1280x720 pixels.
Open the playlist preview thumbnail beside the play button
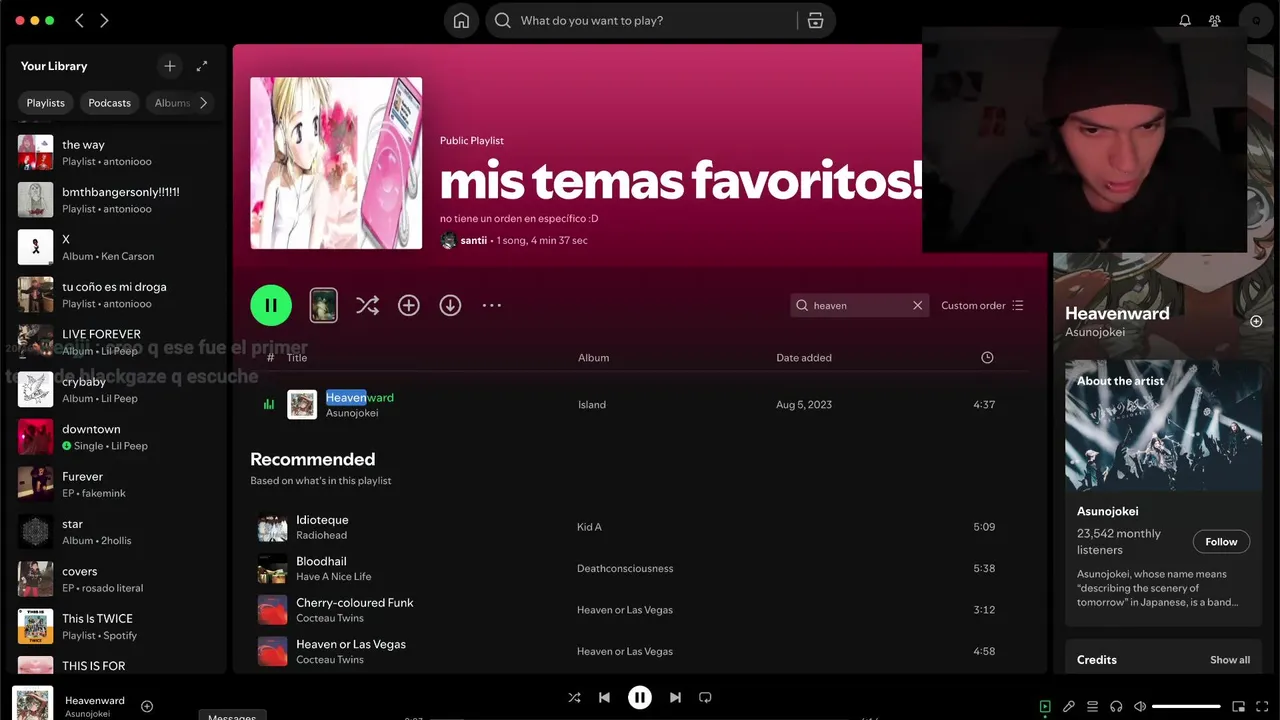(x=323, y=305)
